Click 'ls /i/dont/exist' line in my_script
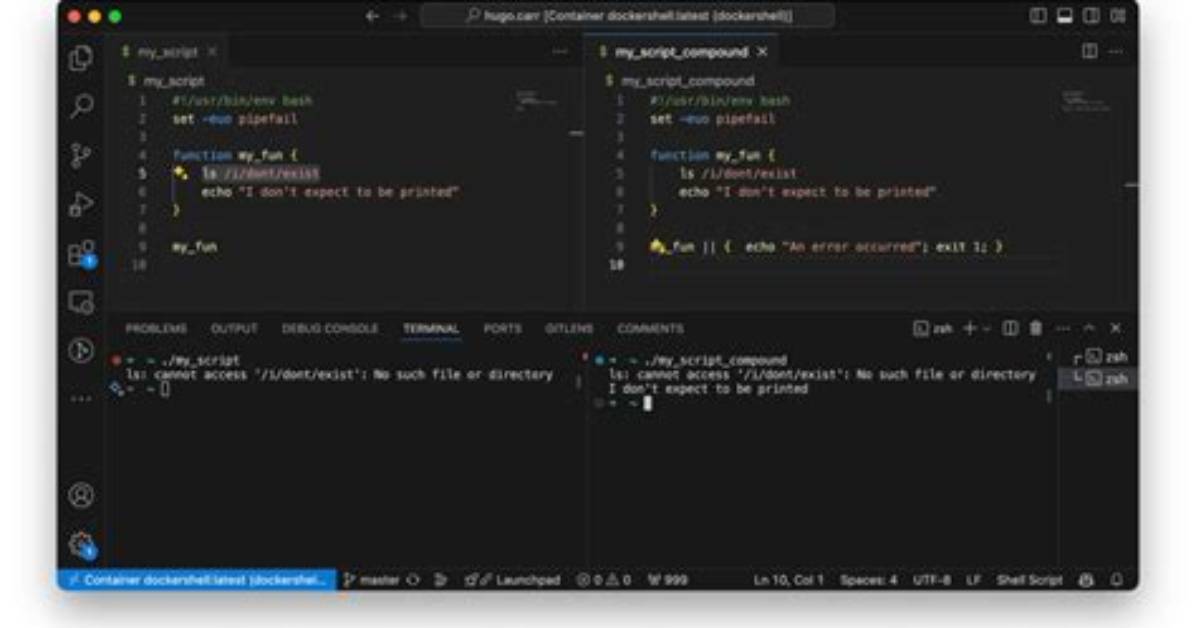This screenshot has height=628, width=1196. coord(260,173)
